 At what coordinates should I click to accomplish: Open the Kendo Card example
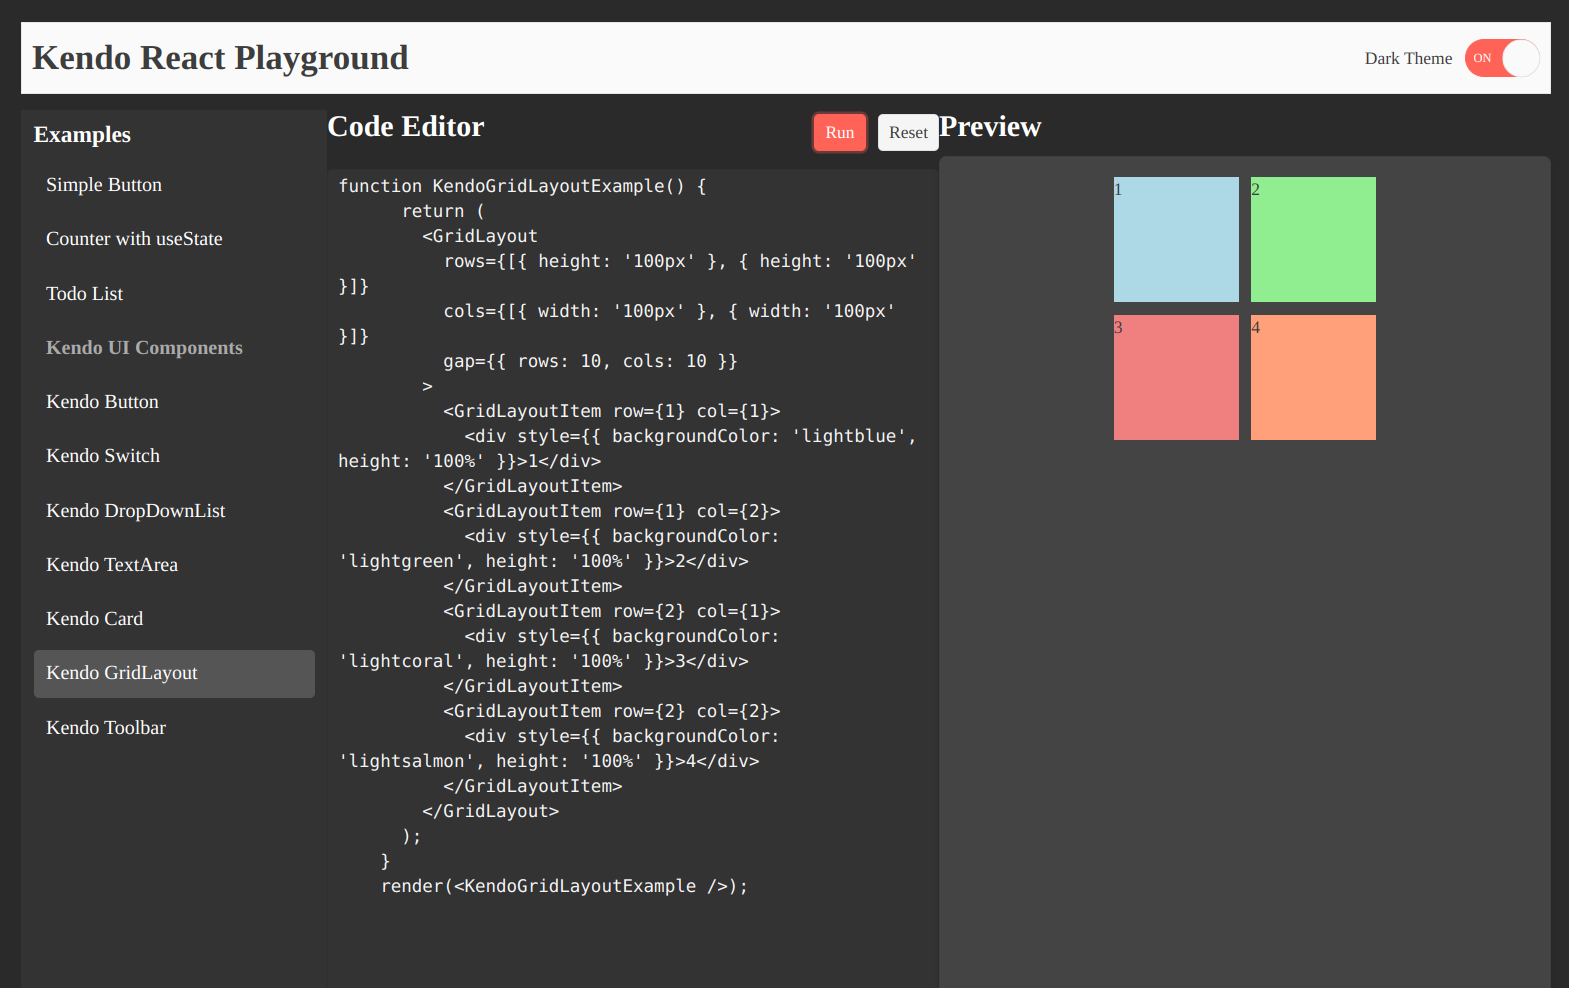click(x=174, y=619)
